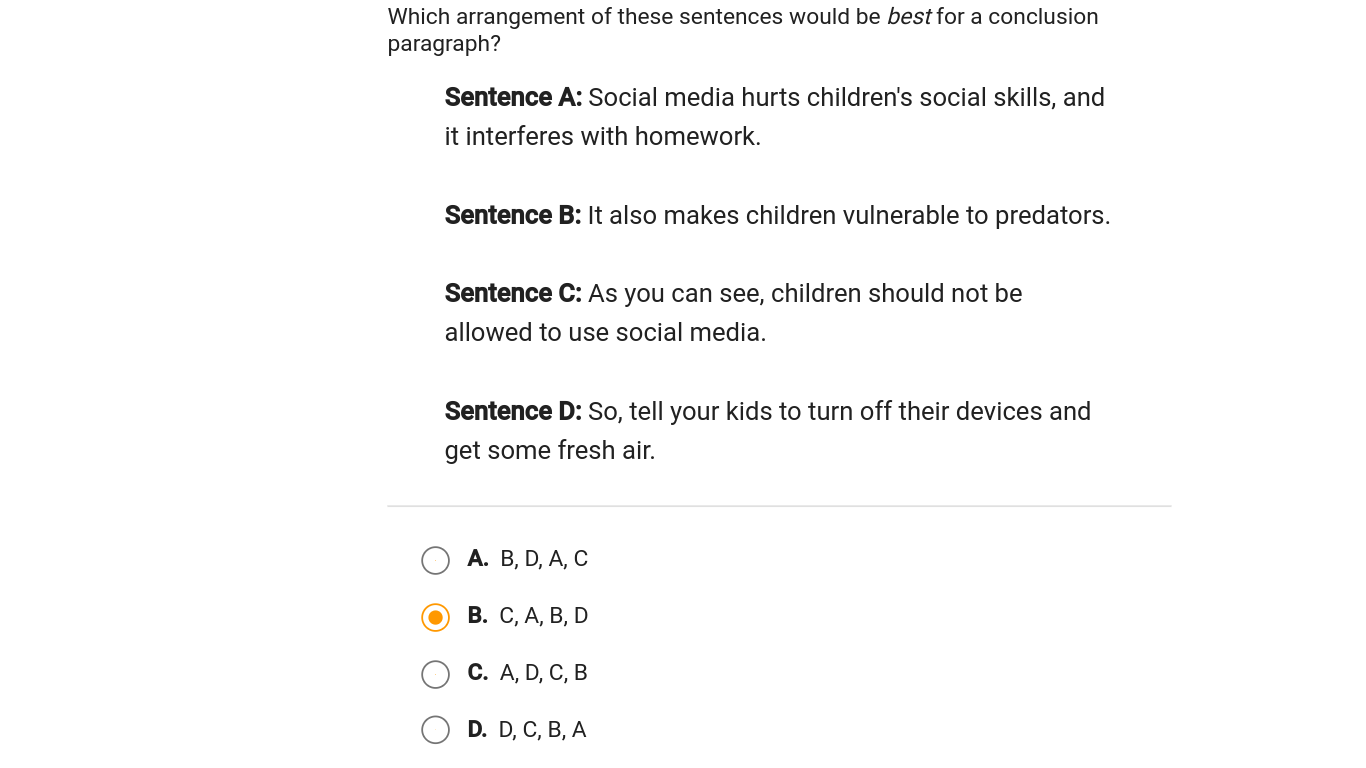Screen dimensions: 1366x768
Task: Click the bold "Sentence C:" label
Action: point(513,293)
